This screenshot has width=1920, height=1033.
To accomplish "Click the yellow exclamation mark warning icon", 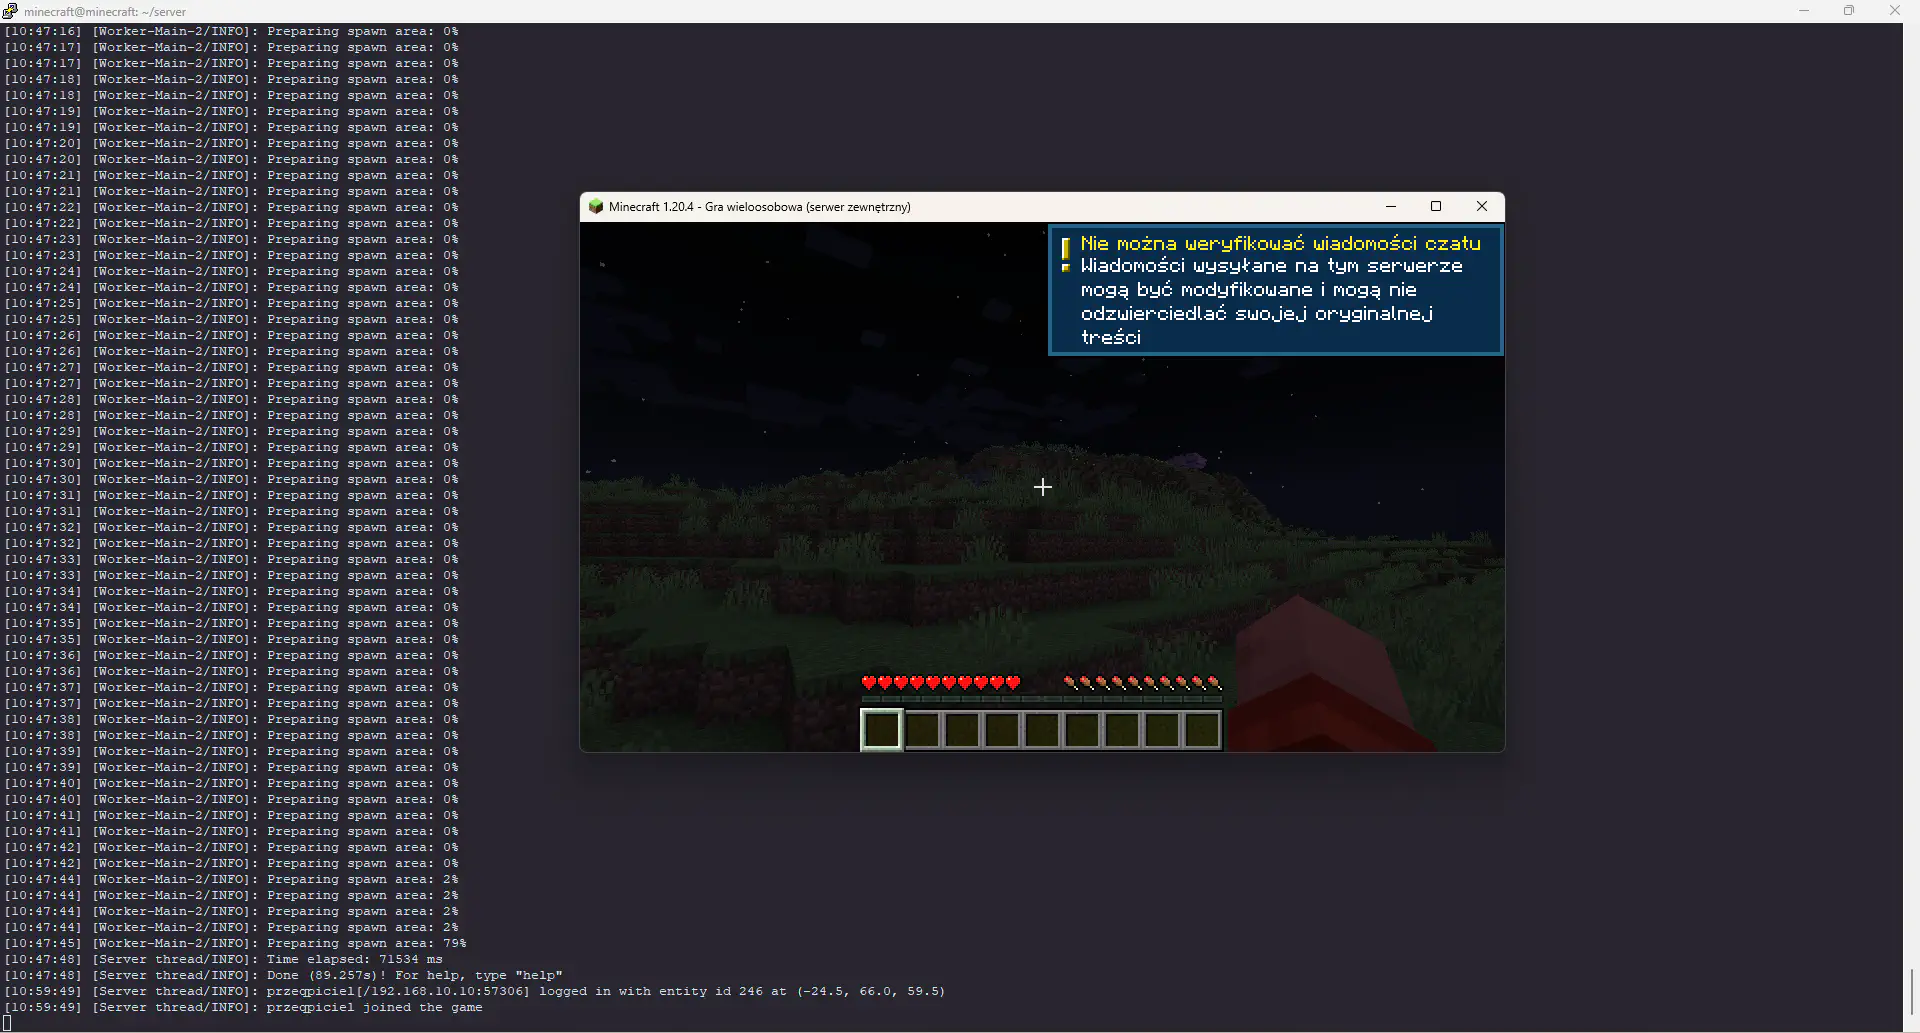I will tap(1065, 255).
